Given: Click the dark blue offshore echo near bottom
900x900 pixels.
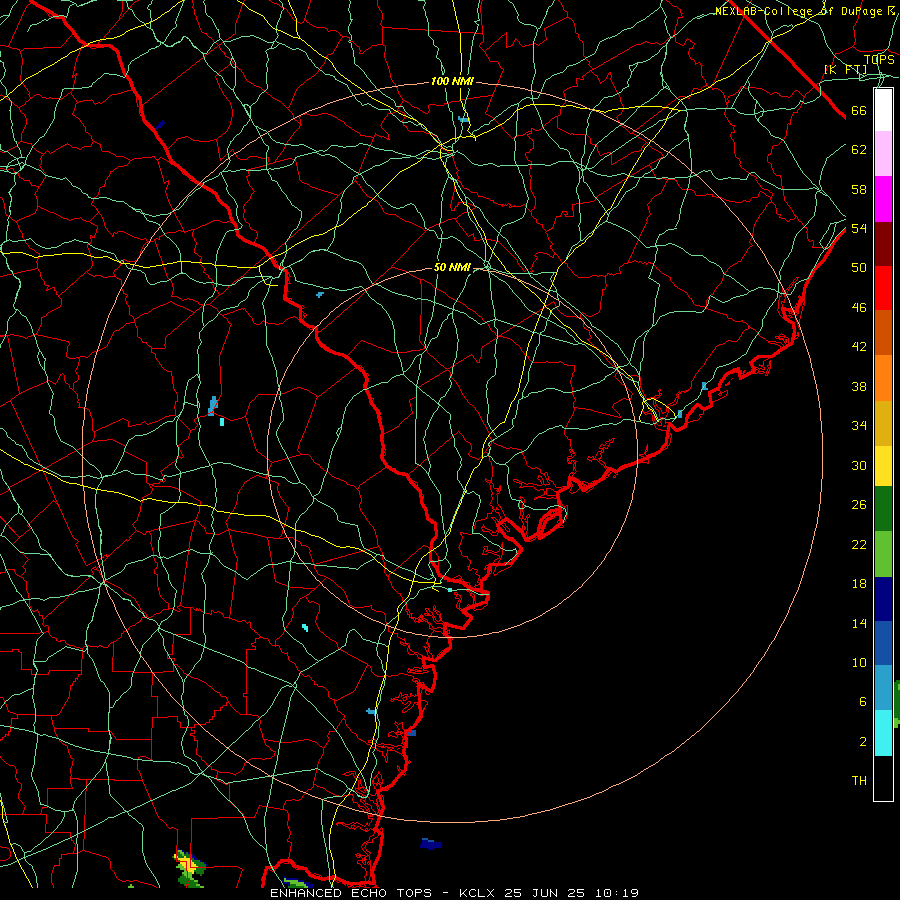Looking at the screenshot, I should coord(430,843).
